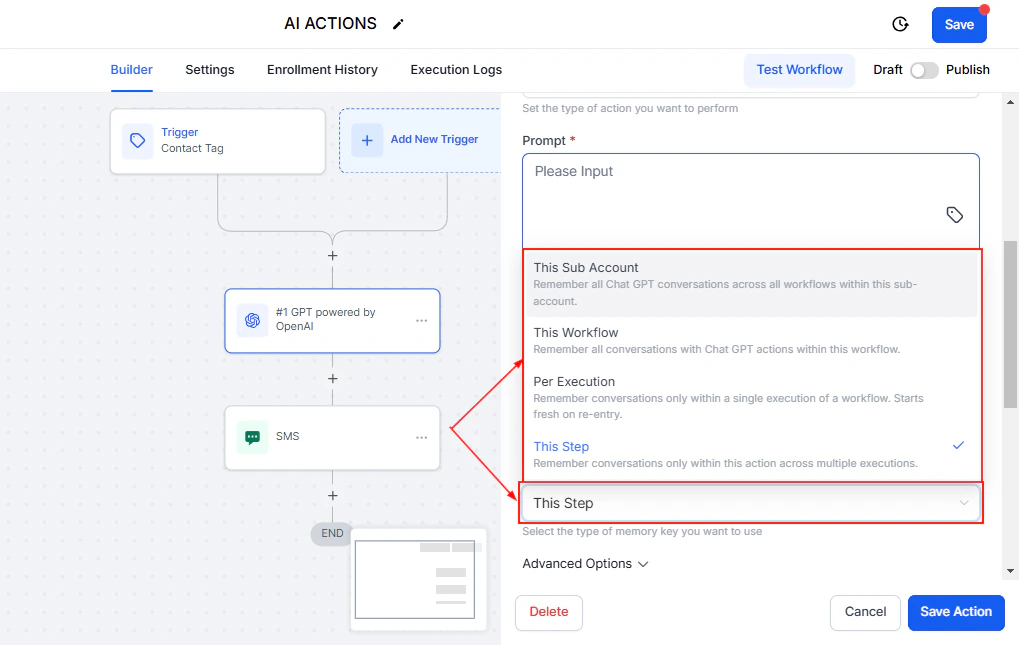The image size is (1019, 645).
Task: Click the SMS chat bubble icon
Action: [x=252, y=437]
